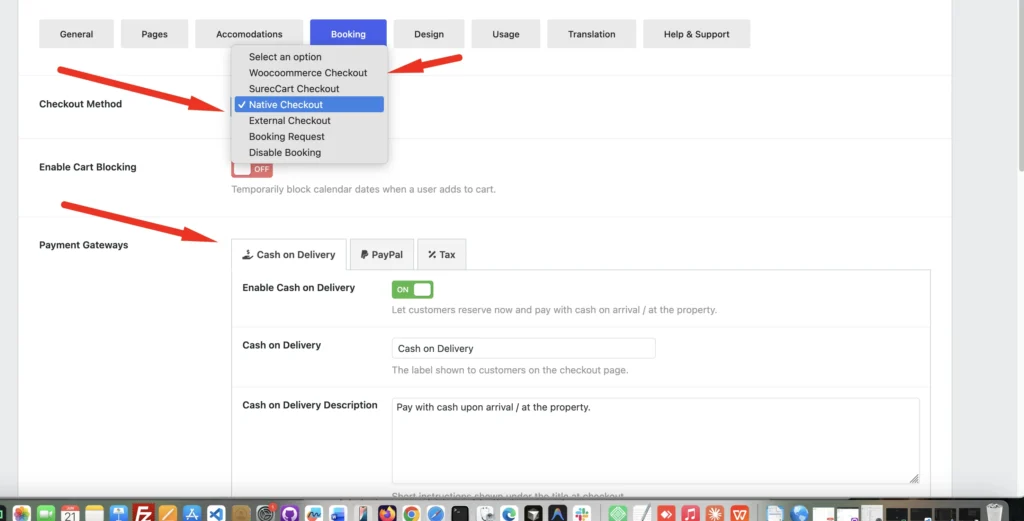1024x521 pixels.
Task: Open Calendar icon showing 21
Action: (x=70, y=513)
